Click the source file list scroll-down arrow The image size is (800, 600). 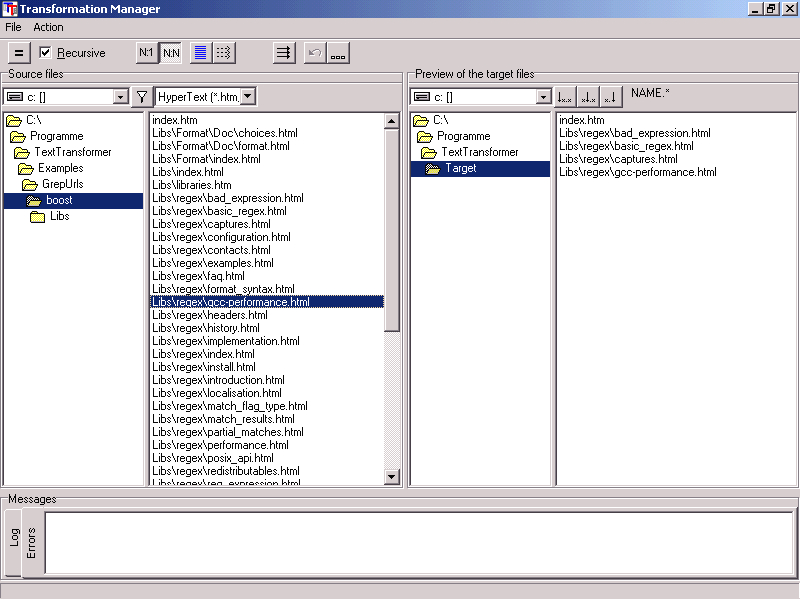(x=392, y=477)
